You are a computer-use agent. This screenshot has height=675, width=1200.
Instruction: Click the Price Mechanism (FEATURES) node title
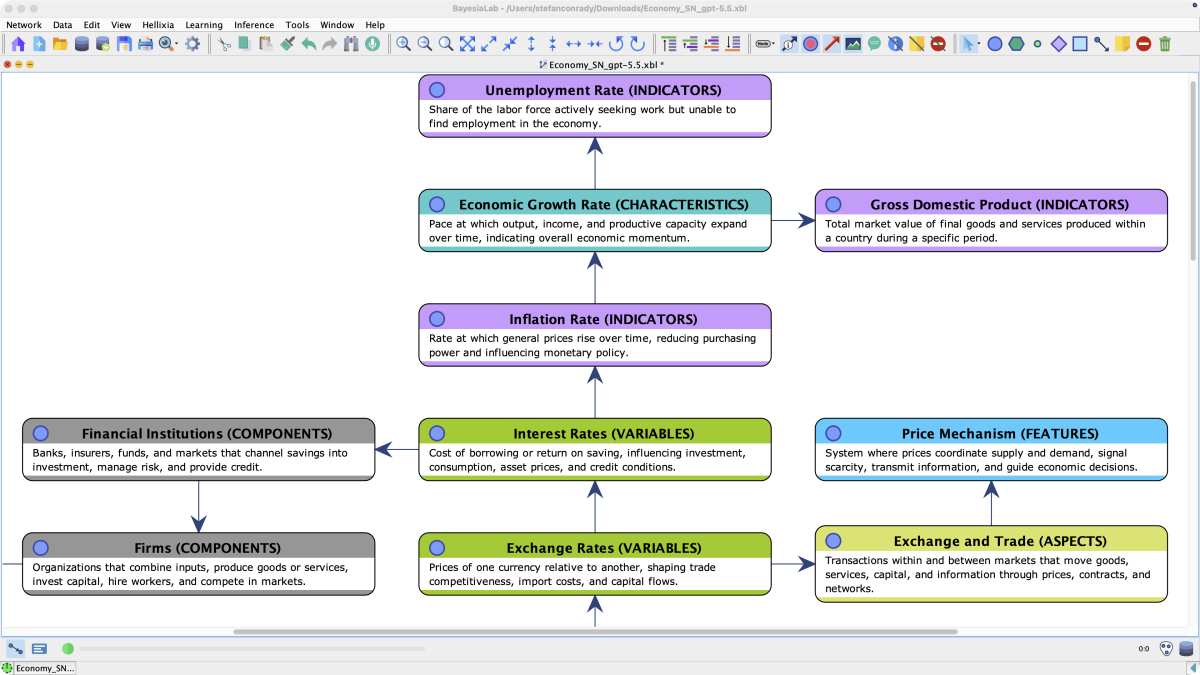click(x=1000, y=434)
